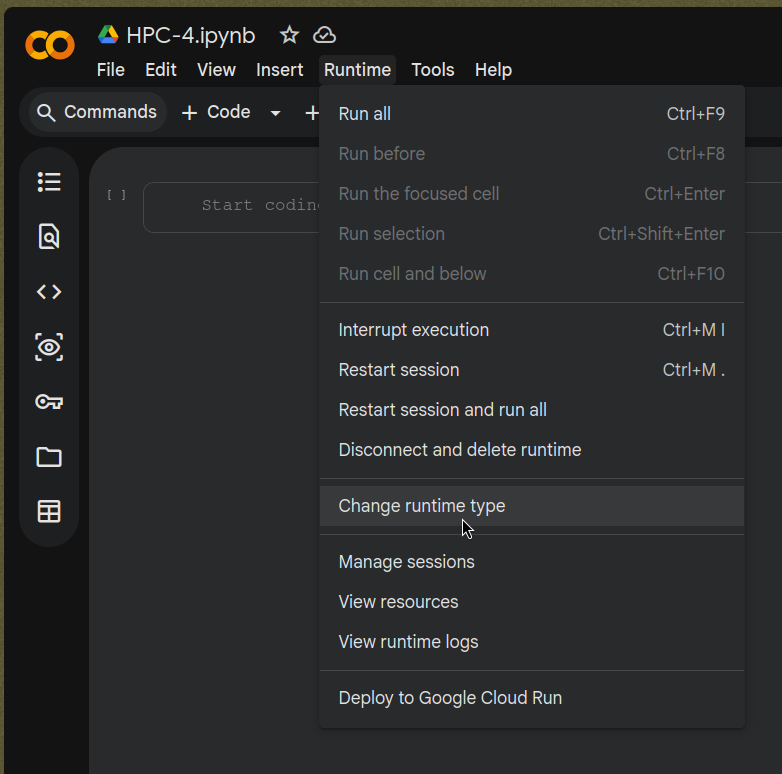
Task: Open the Find and replace sidebar icon
Action: click(49, 236)
